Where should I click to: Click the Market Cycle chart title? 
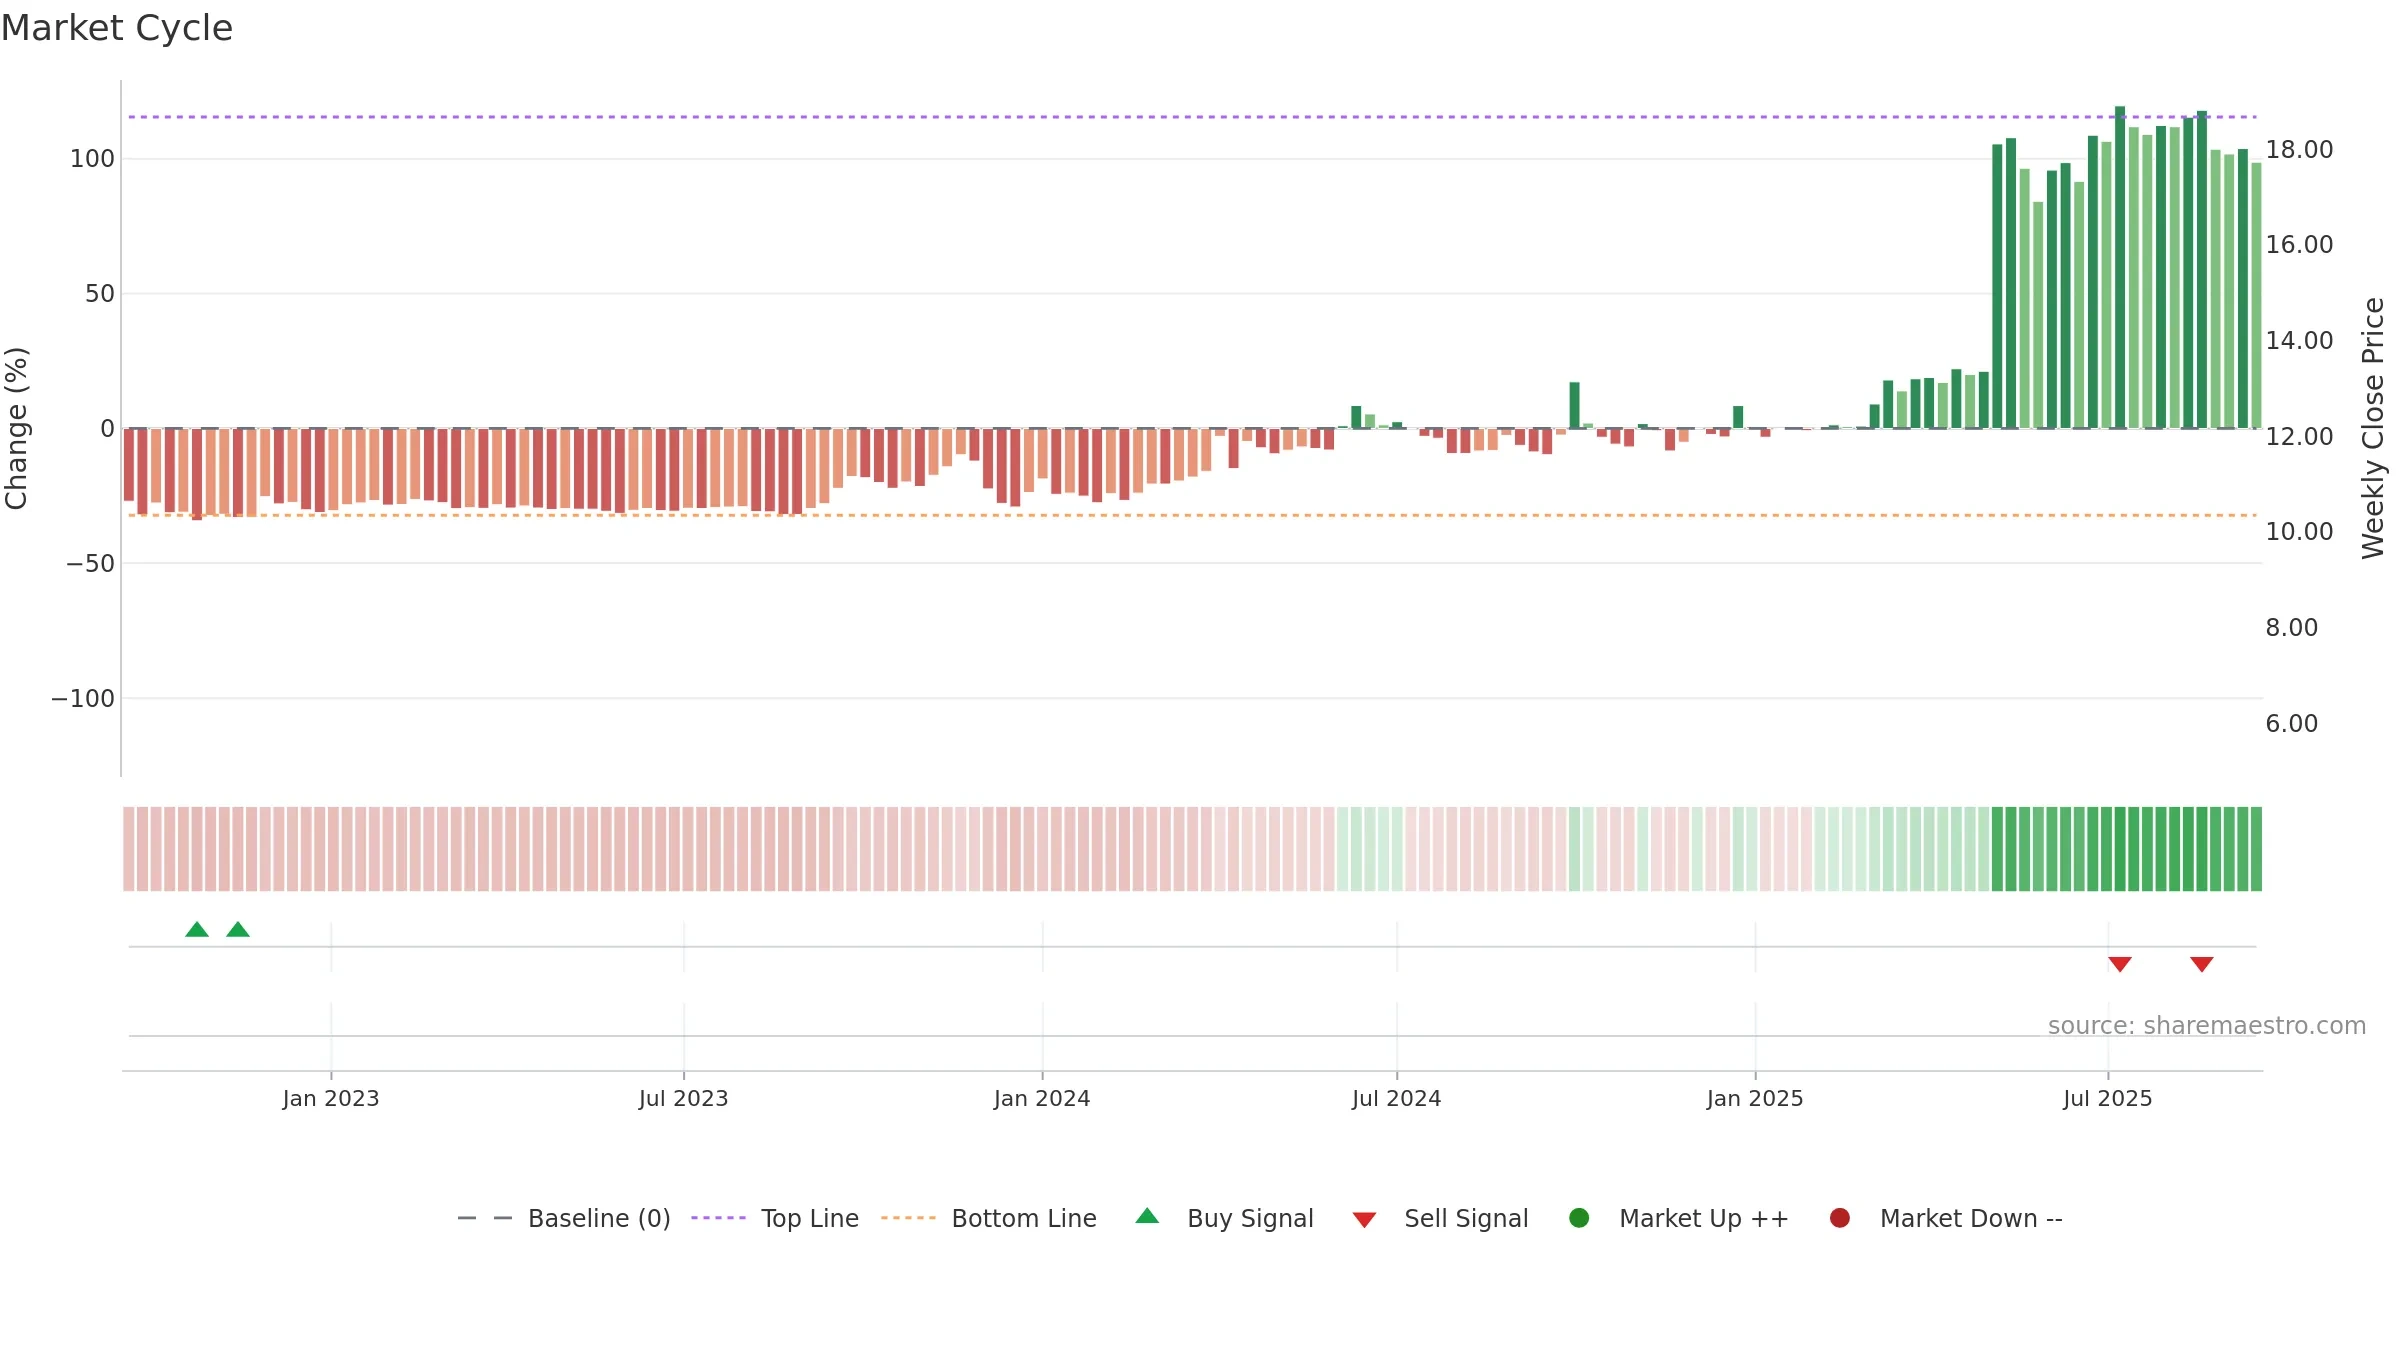pos(117,28)
